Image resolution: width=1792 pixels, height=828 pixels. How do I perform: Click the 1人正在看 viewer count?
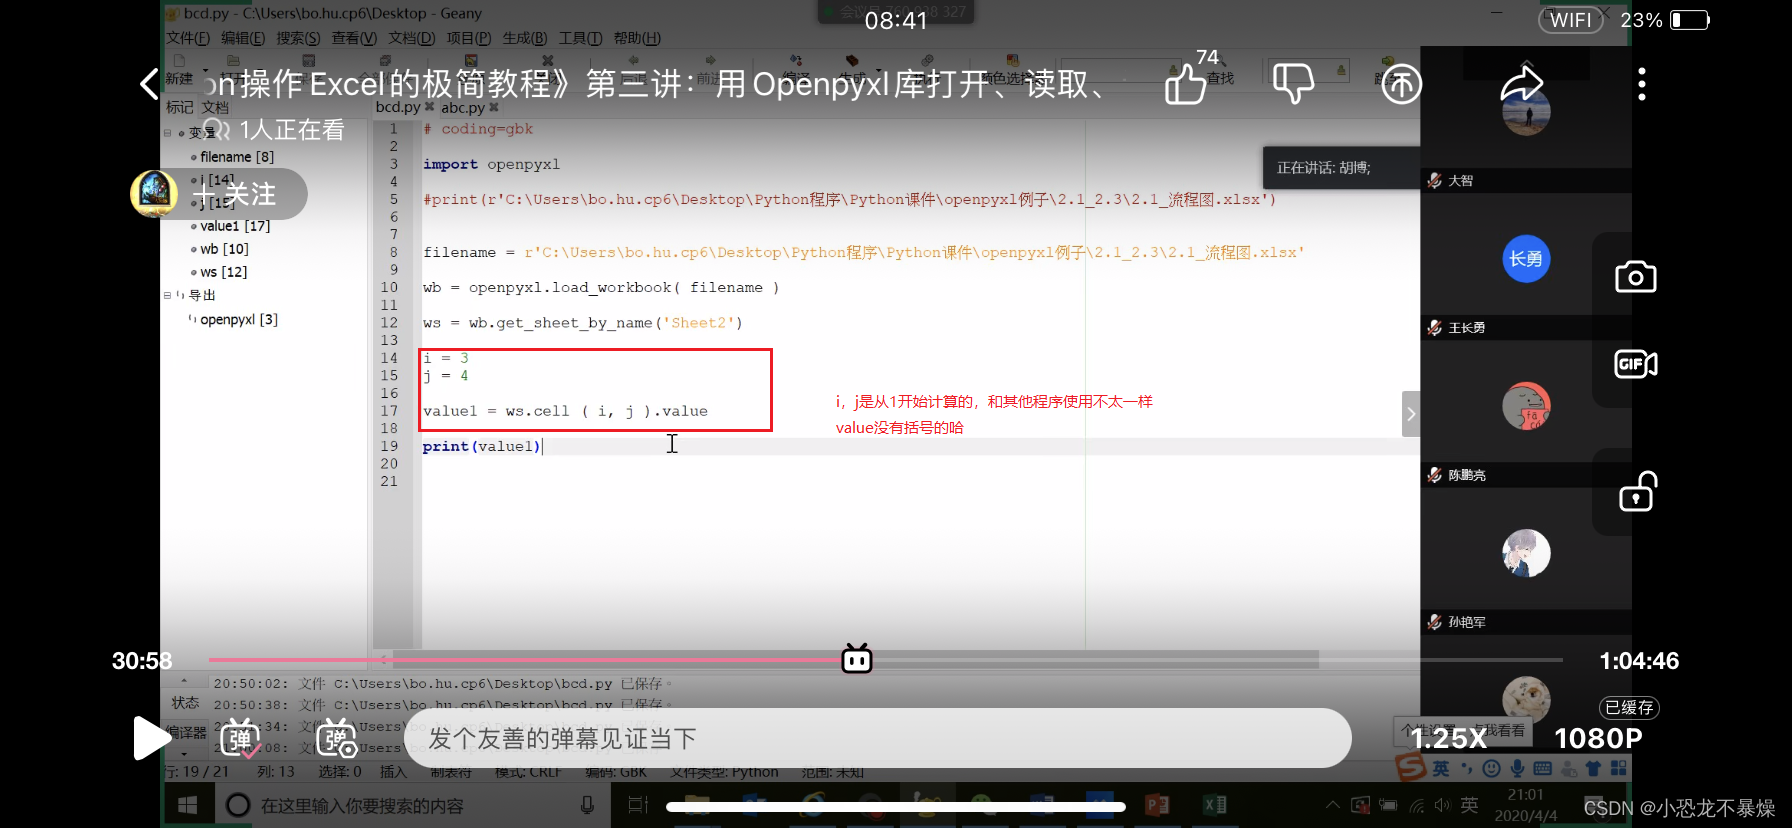click(x=276, y=130)
